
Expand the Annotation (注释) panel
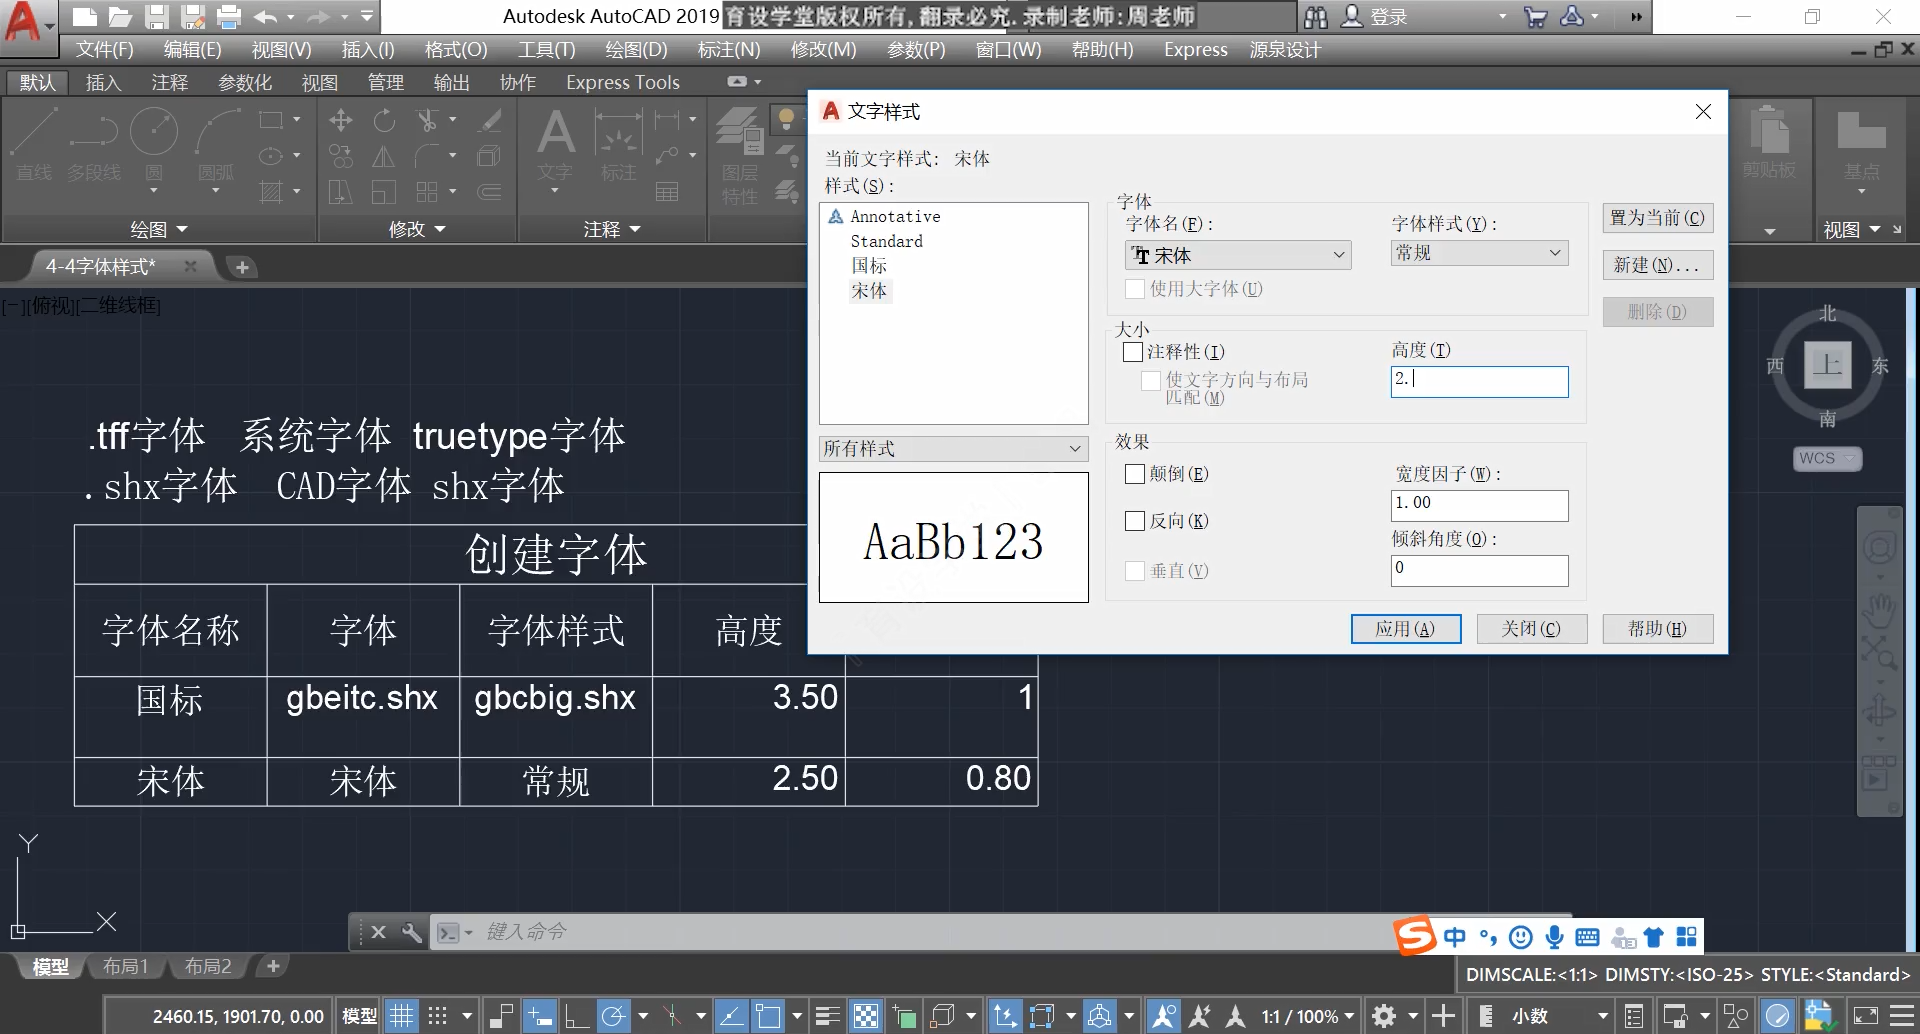(x=612, y=230)
